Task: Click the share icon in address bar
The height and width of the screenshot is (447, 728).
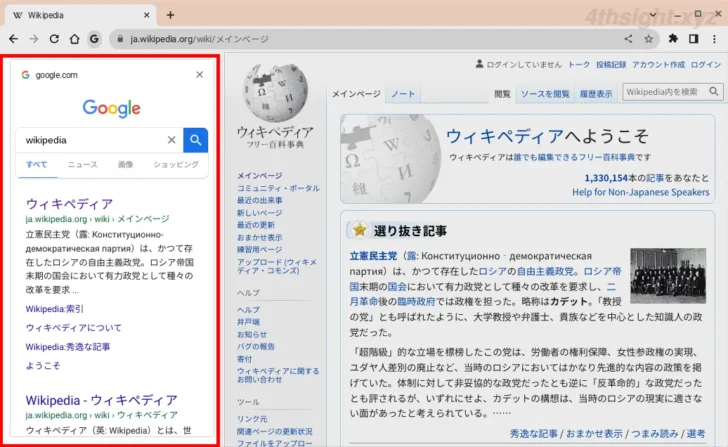Action: point(628,39)
